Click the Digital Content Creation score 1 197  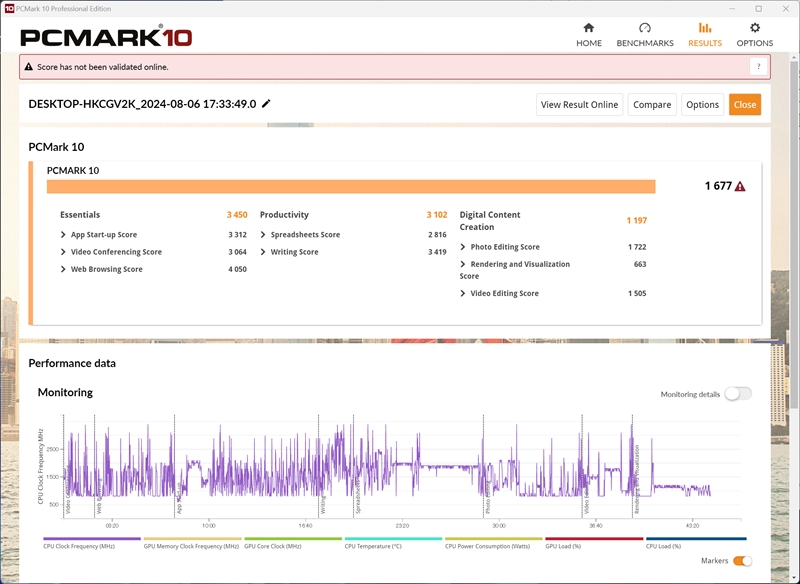(x=637, y=220)
